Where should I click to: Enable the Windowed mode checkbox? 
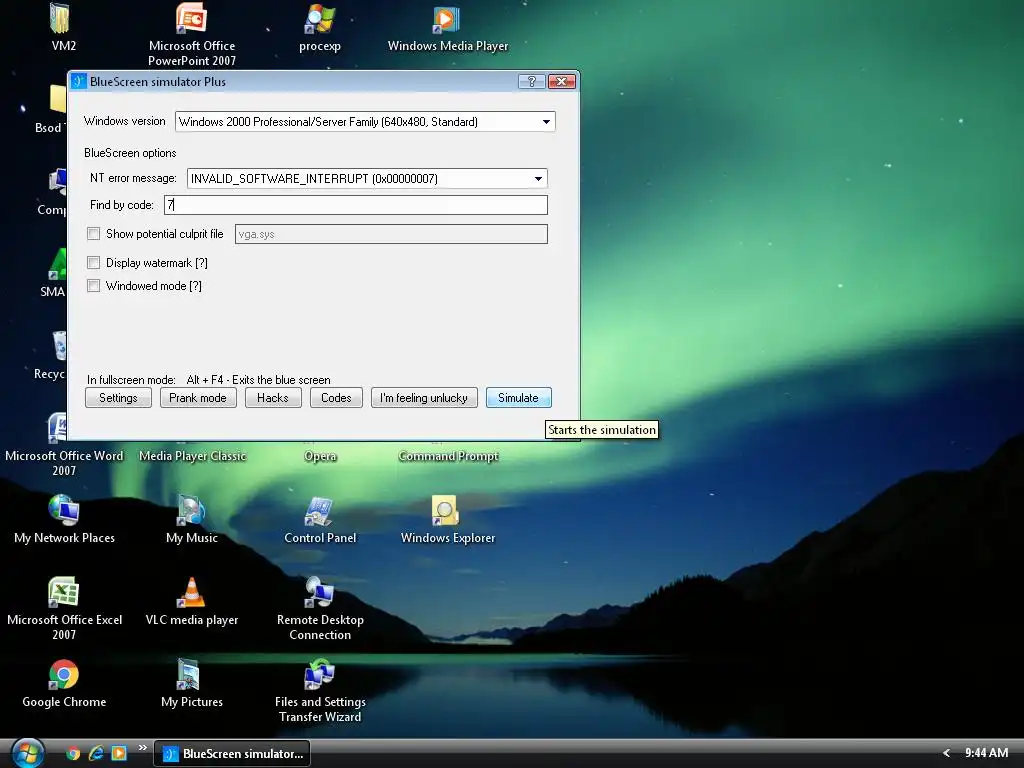(93, 286)
